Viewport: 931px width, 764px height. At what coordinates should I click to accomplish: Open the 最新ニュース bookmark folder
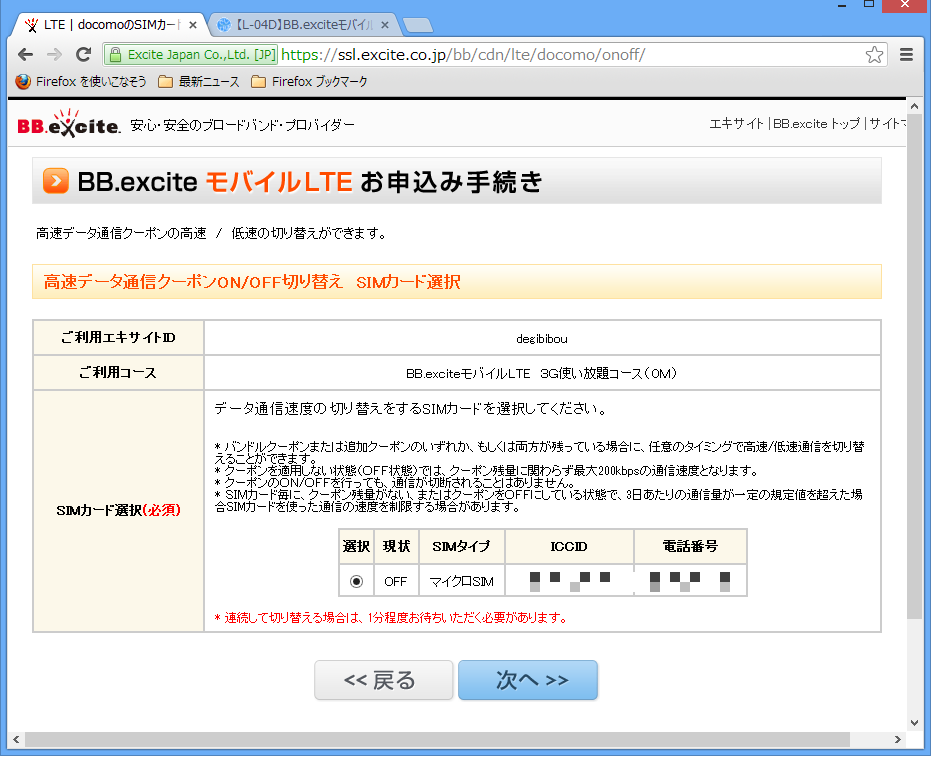click(x=199, y=81)
